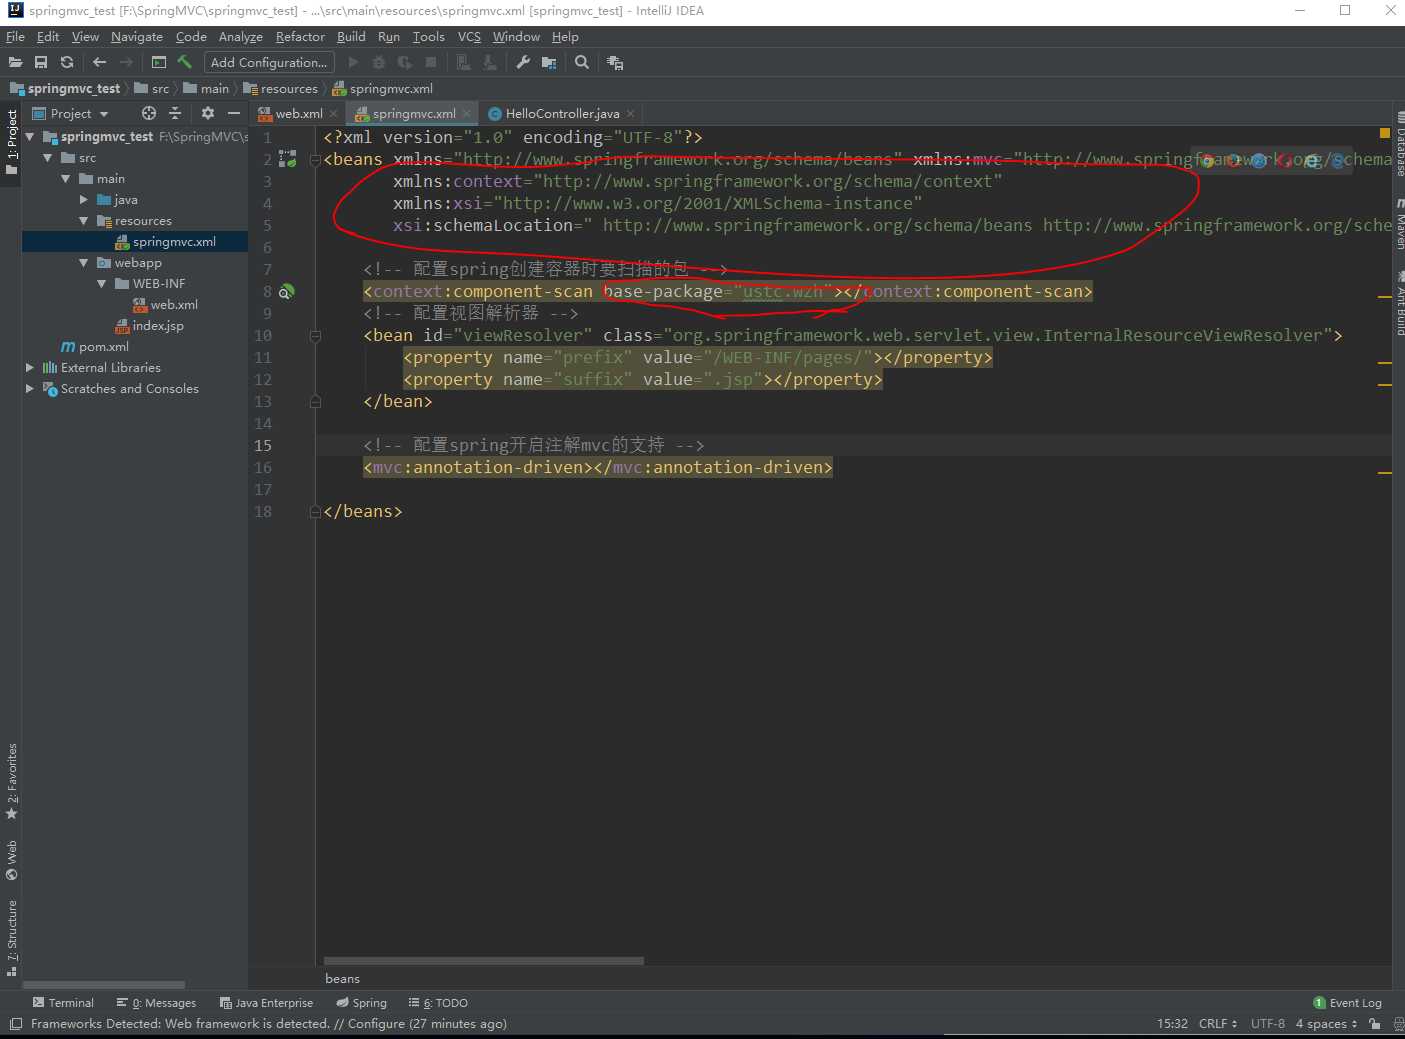This screenshot has height=1039, width=1405.
Task: Hide the Project panel with minus icon
Action: click(x=234, y=113)
